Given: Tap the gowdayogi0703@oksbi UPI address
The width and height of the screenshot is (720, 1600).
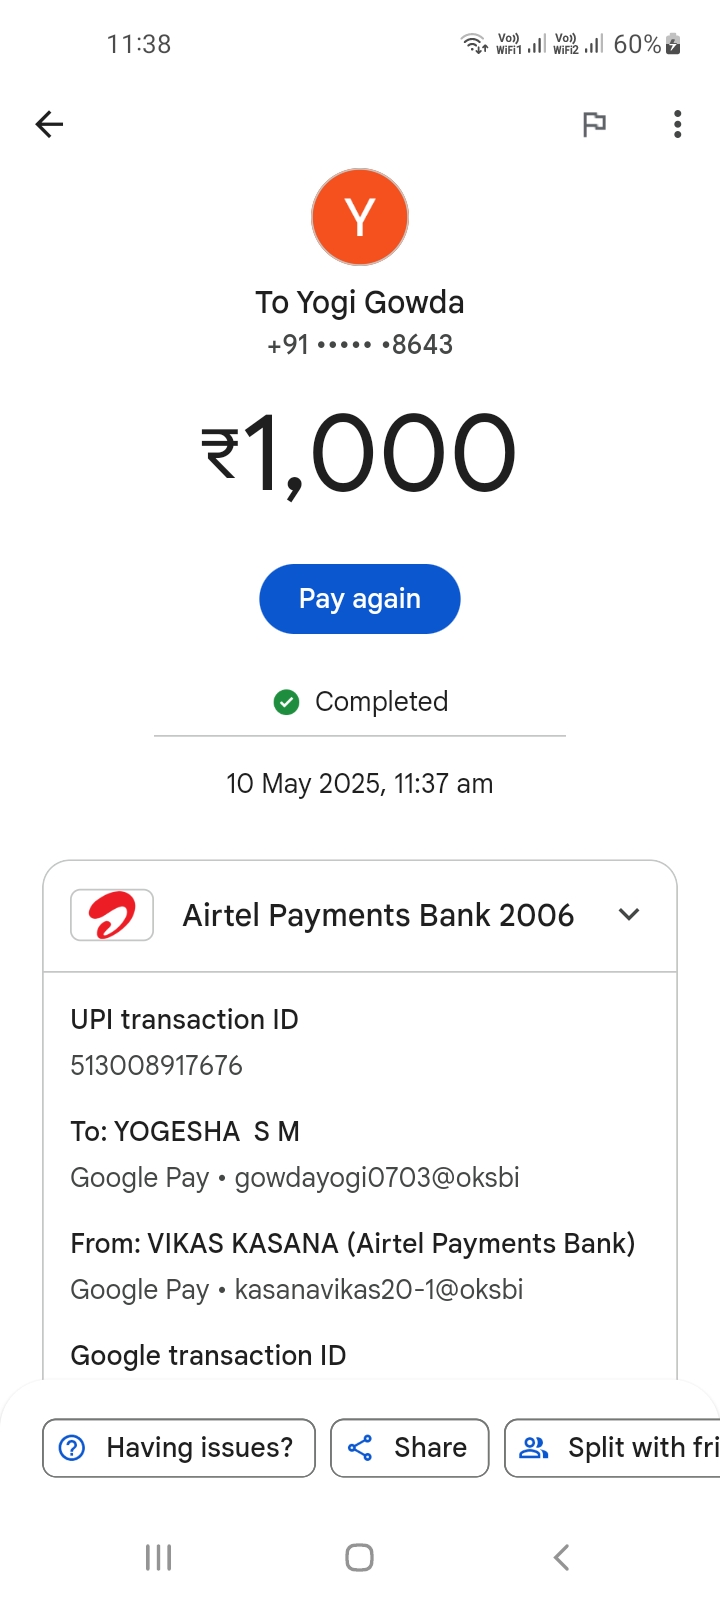Looking at the screenshot, I should pos(377,1178).
